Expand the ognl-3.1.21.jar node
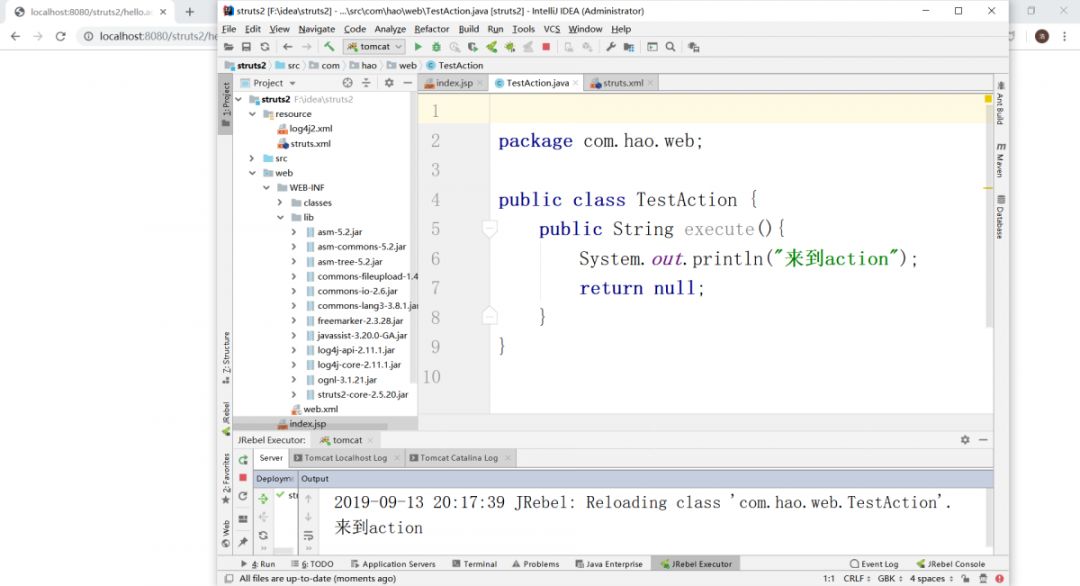This screenshot has width=1080, height=586. 293,379
